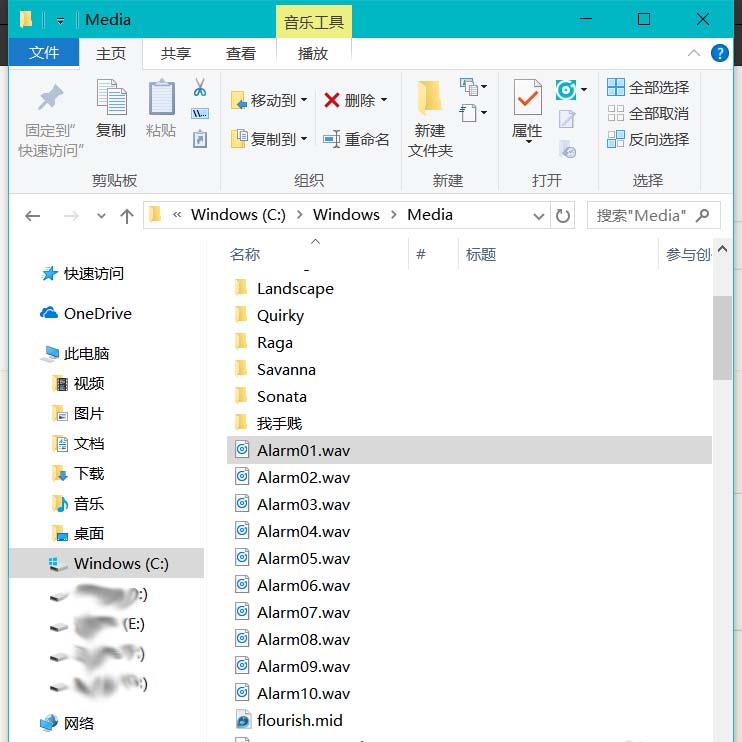
Task: Click Invert selection button
Action: [647, 139]
